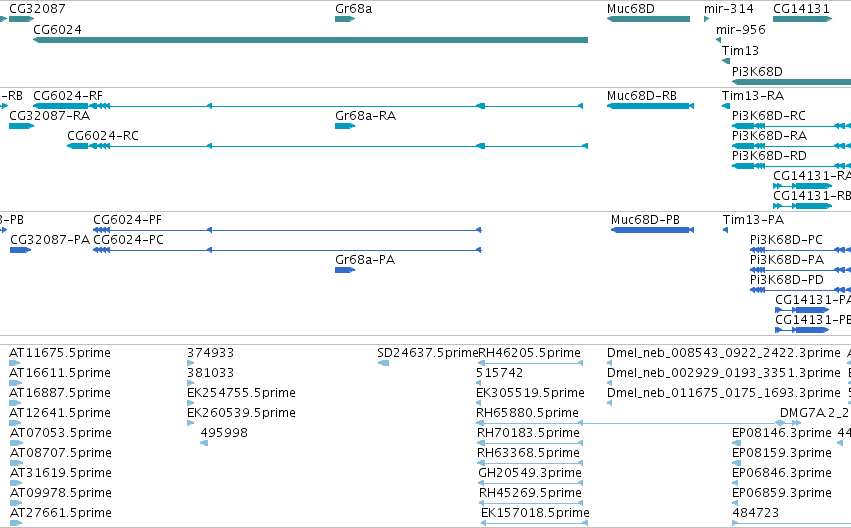The height and width of the screenshot is (528, 851).
Task: Select the RH46205.5prime EST
Action: [530, 363]
